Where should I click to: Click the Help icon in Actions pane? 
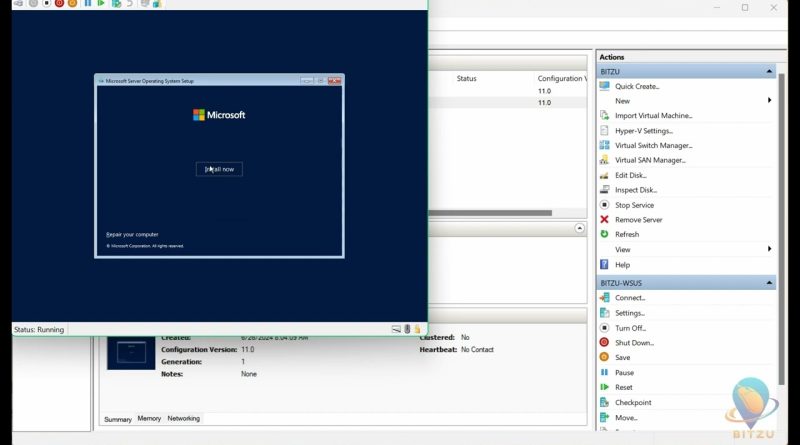click(605, 264)
